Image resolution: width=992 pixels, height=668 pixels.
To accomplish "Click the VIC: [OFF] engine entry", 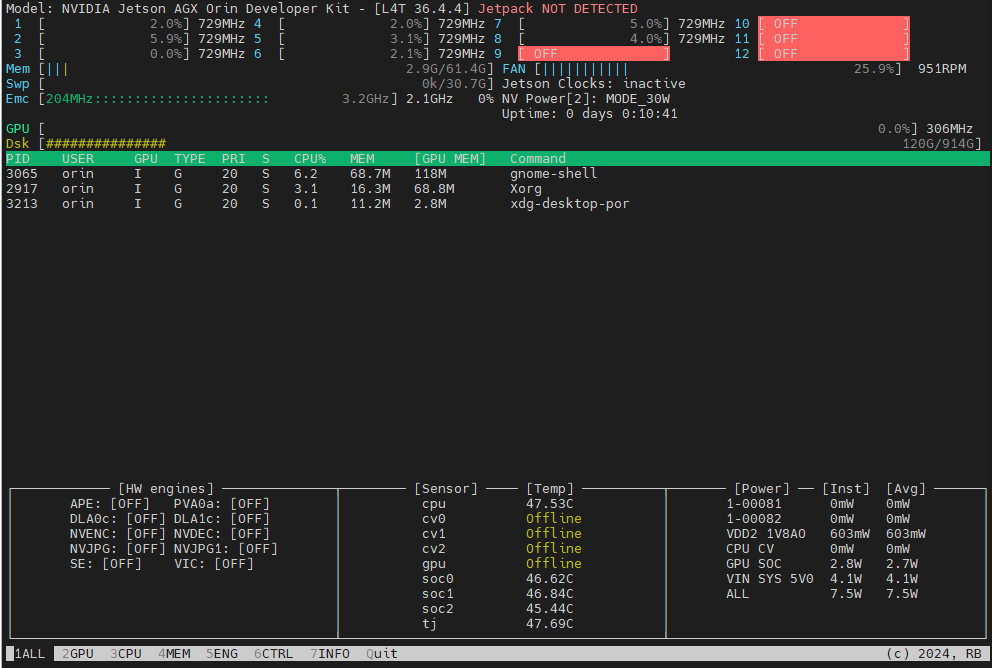I will point(214,564).
